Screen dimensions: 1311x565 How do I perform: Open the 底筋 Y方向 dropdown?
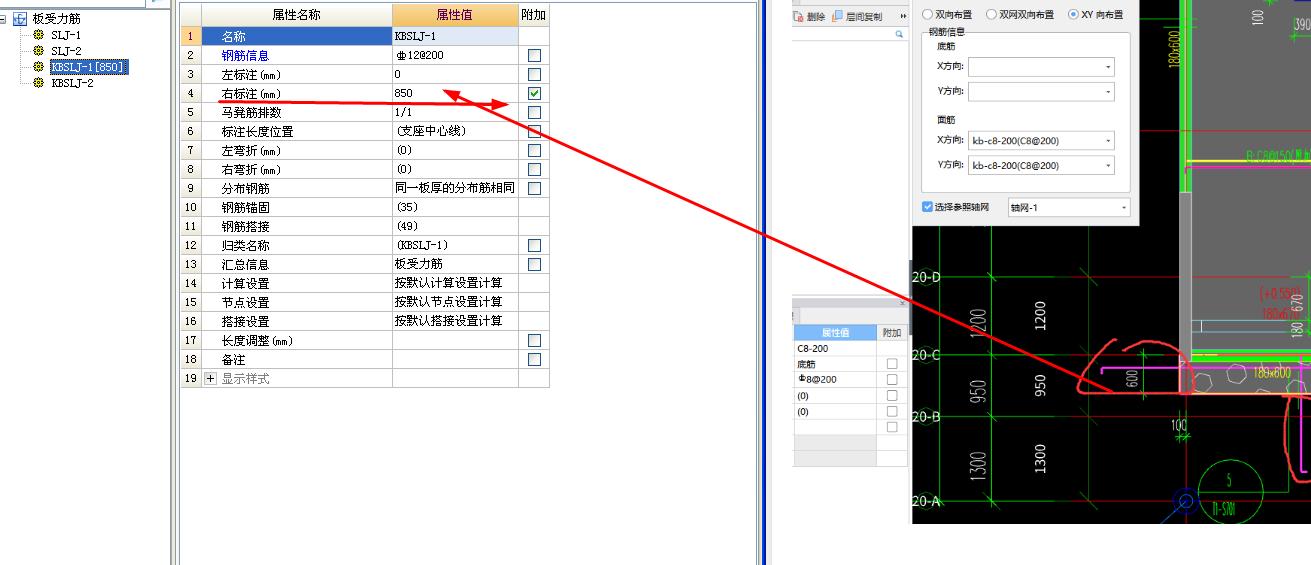(1108, 92)
